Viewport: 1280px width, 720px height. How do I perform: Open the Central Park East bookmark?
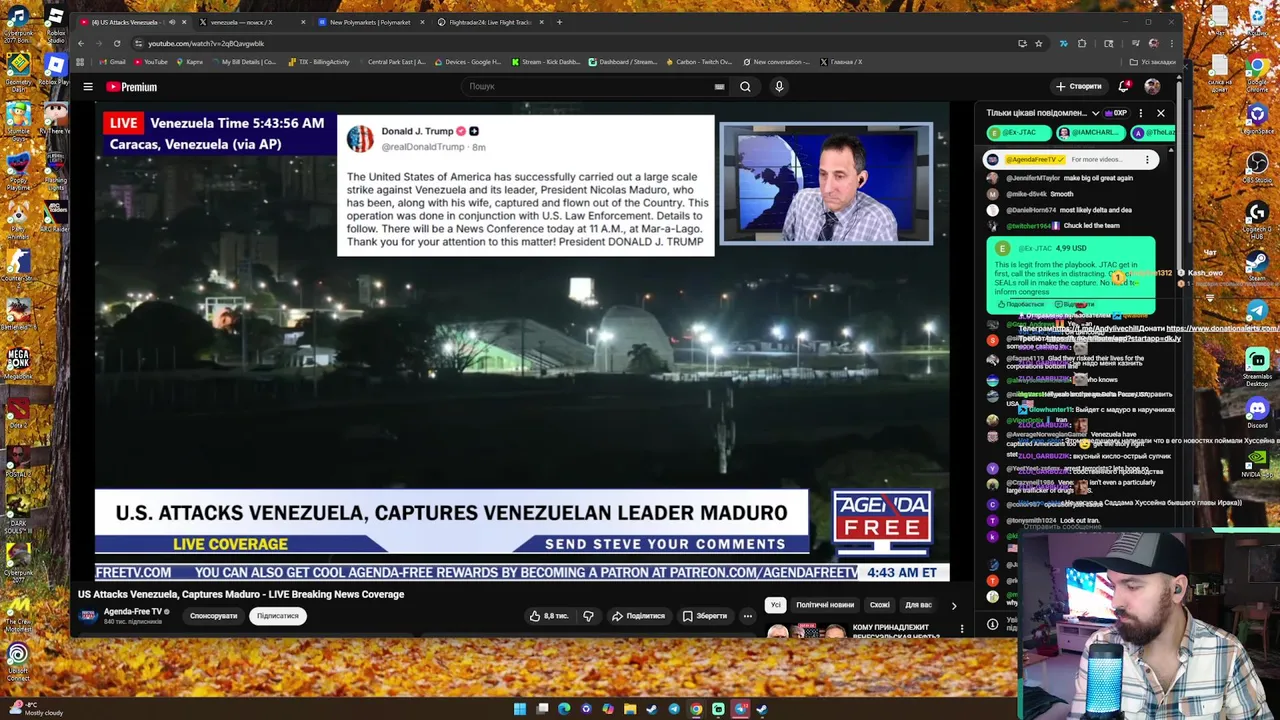391,62
